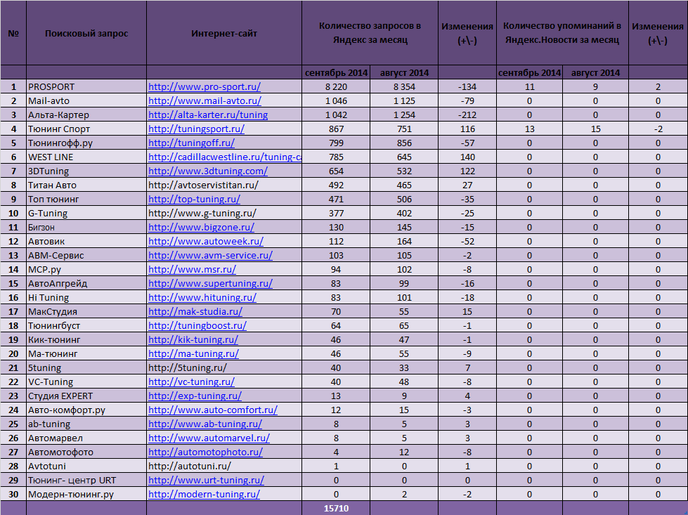Viewport: 688px width, 515px height.
Task: Select the Mail-avto cell
Action: [86, 101]
